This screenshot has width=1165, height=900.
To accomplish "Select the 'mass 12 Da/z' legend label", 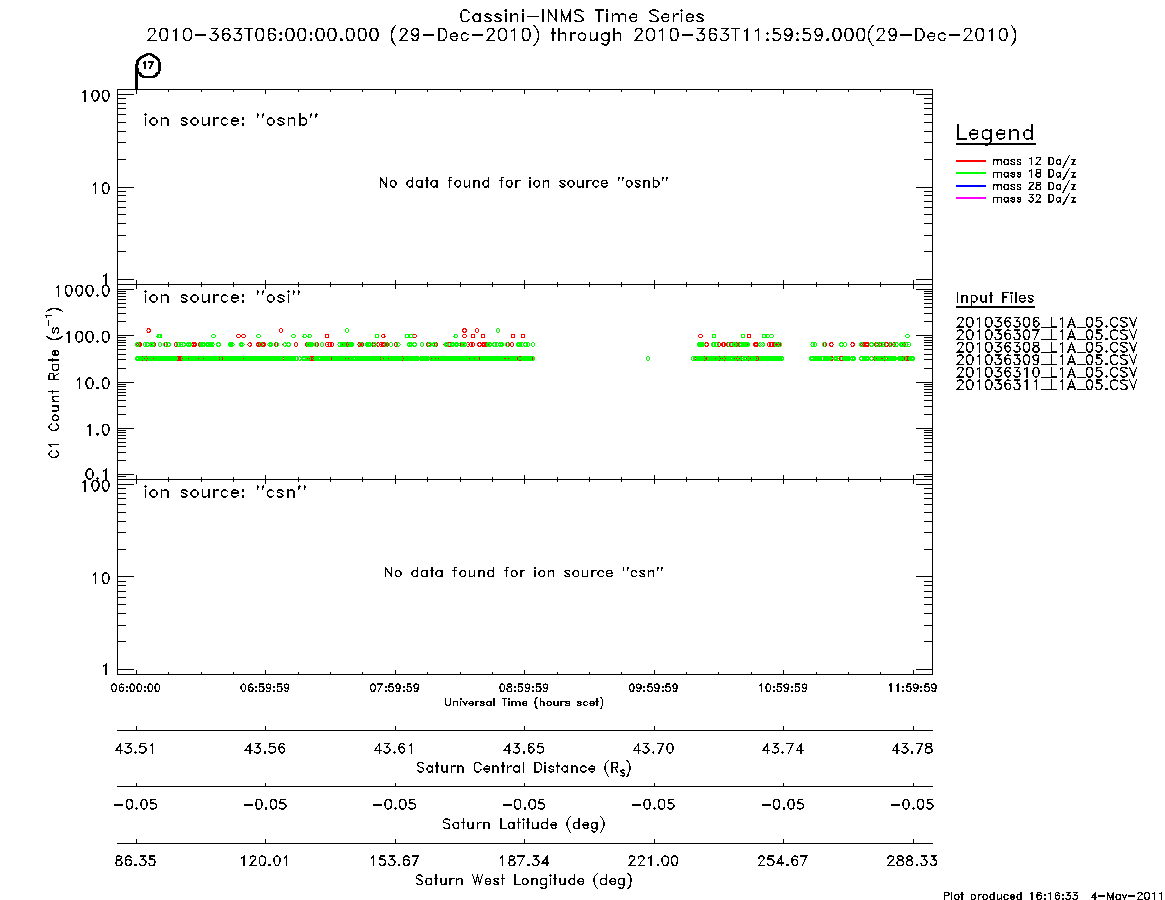I will click(x=1034, y=161).
